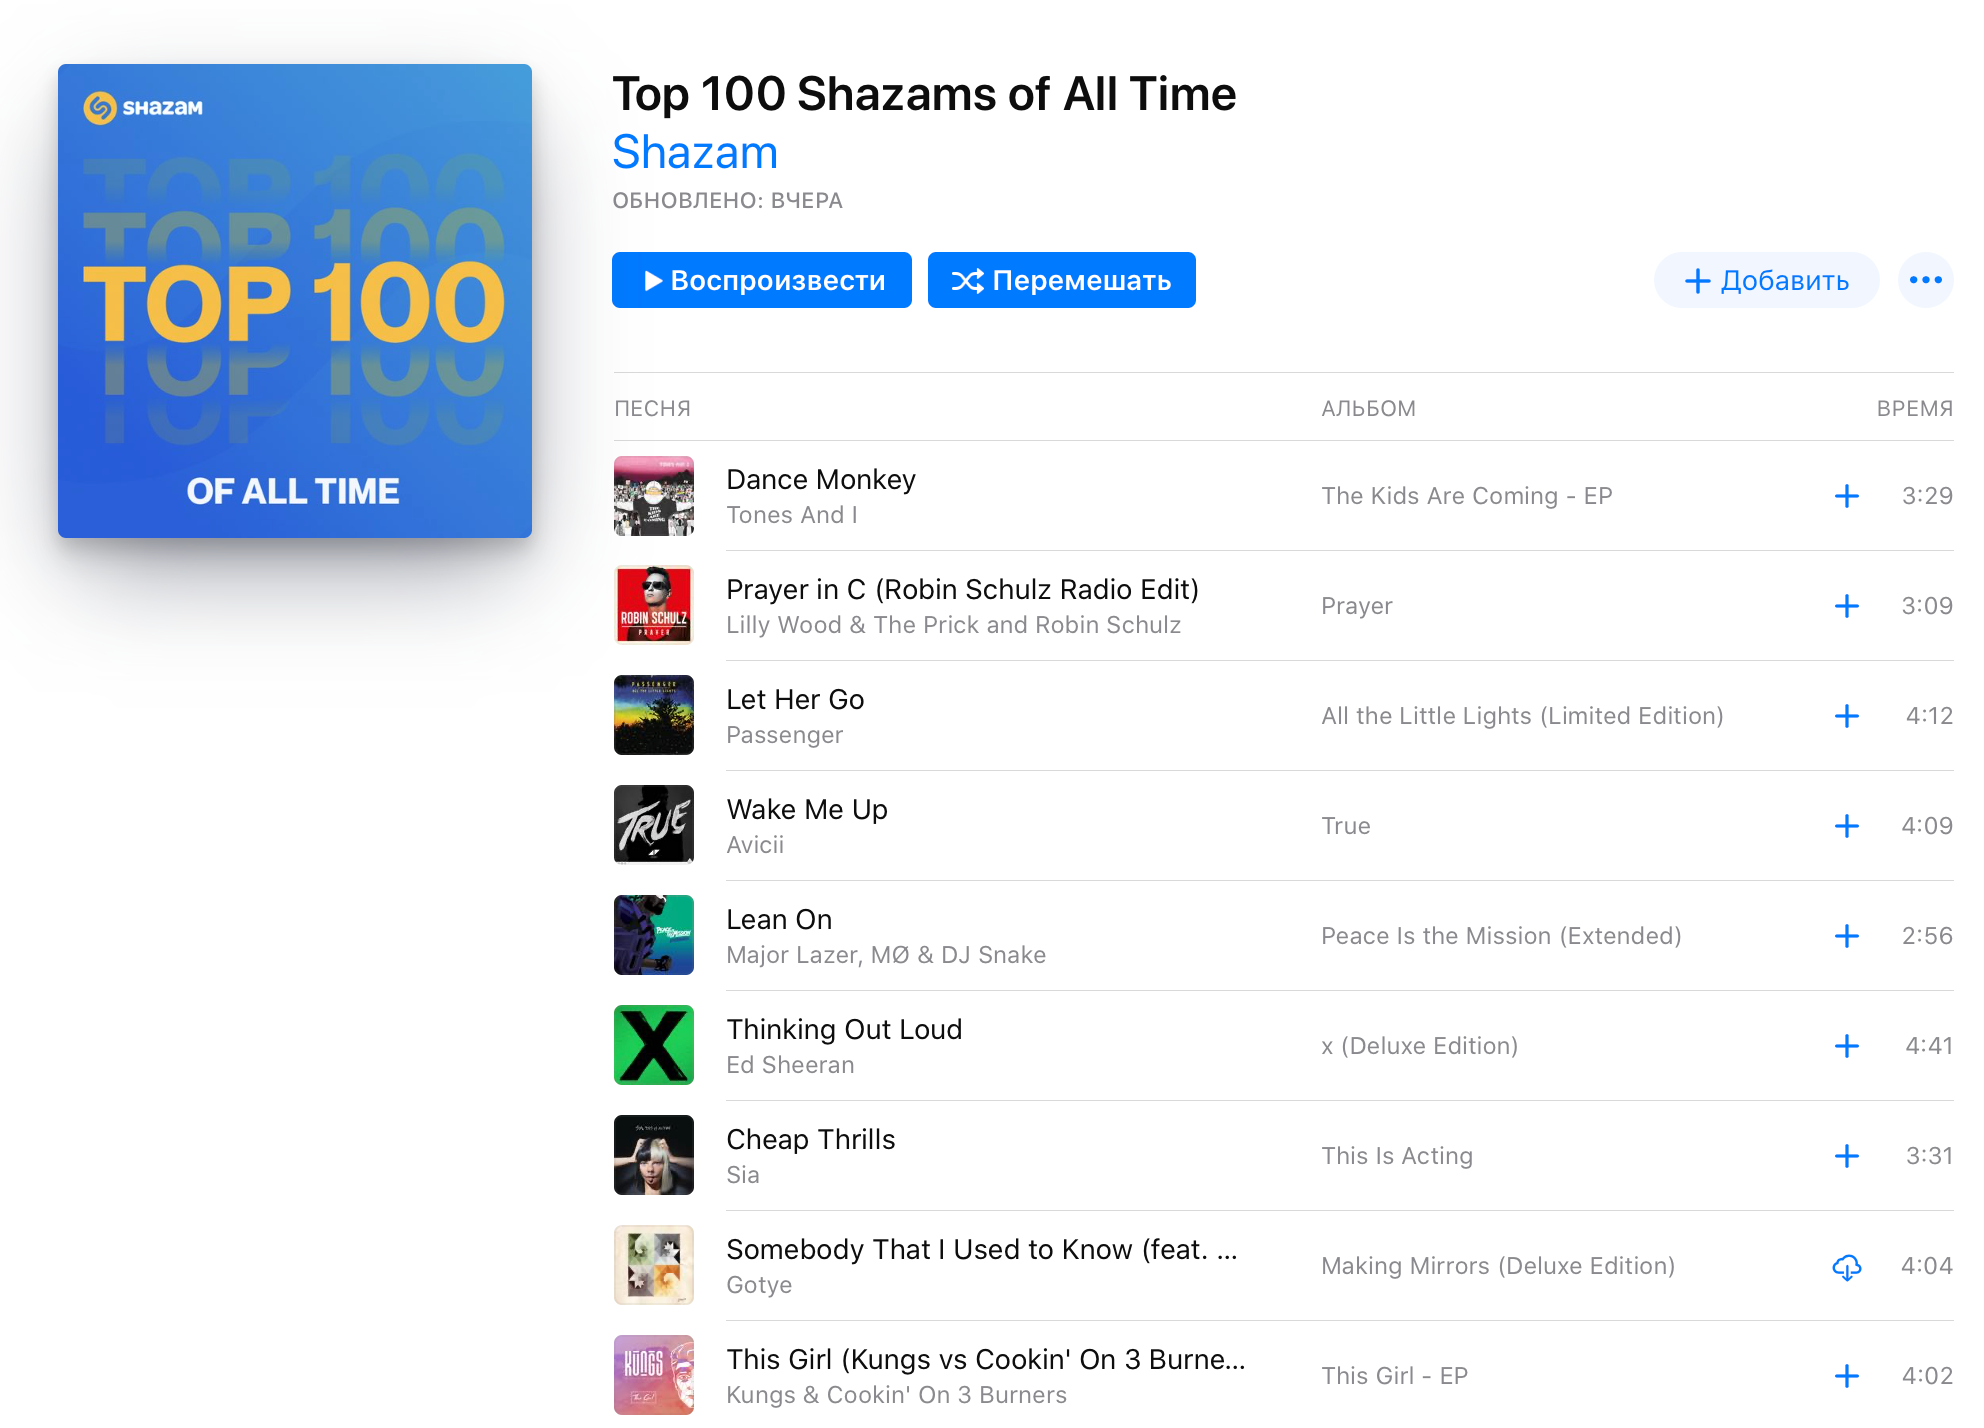Screen dimensions: 1984x1428
Task: Add Cheap Thrills using plus icon
Action: (1846, 1156)
